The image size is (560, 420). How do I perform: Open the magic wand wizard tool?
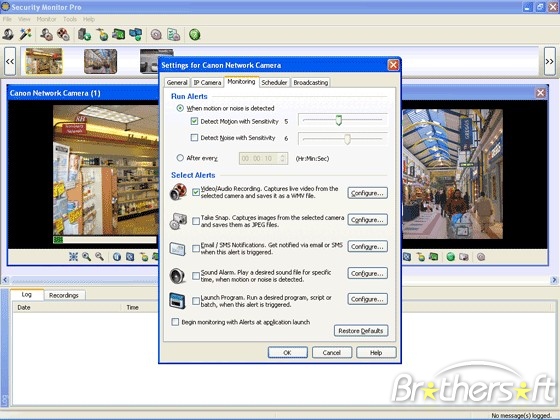tap(25, 35)
